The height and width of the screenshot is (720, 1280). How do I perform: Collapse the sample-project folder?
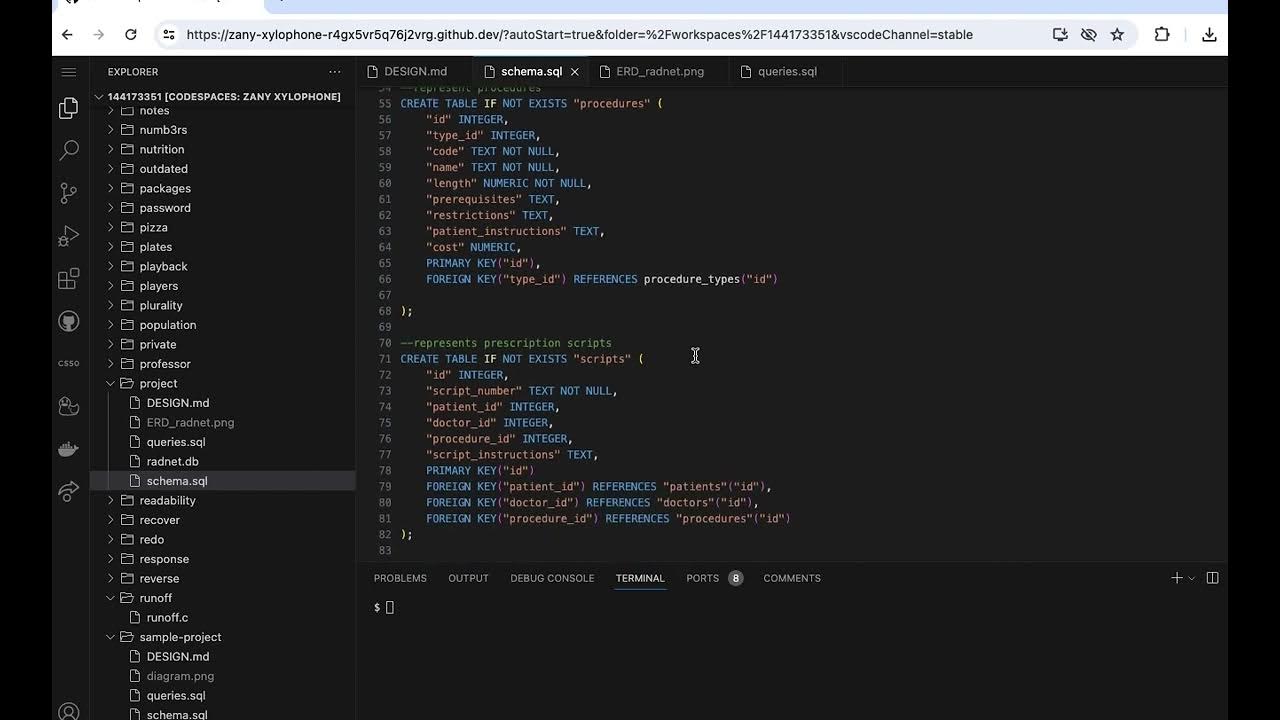click(224, 637)
